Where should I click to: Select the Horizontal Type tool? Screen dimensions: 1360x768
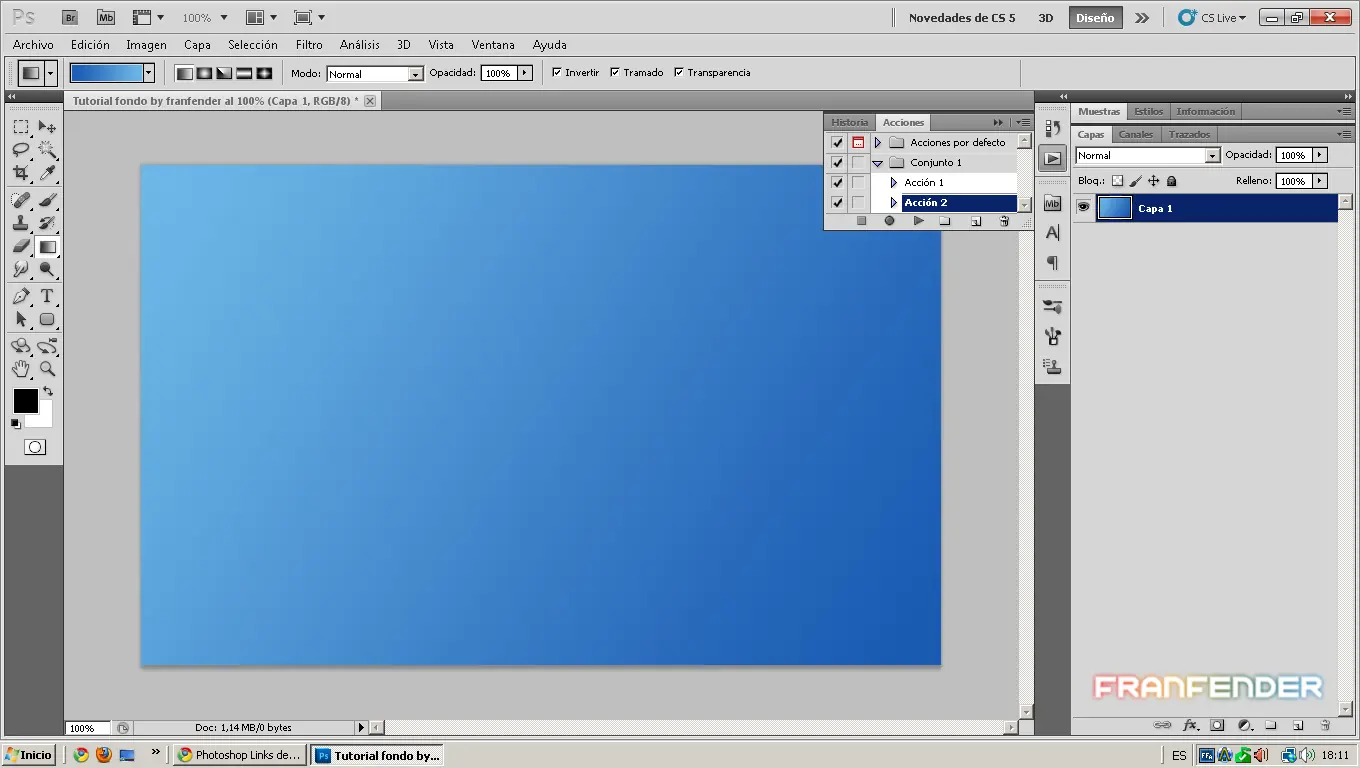pos(47,296)
